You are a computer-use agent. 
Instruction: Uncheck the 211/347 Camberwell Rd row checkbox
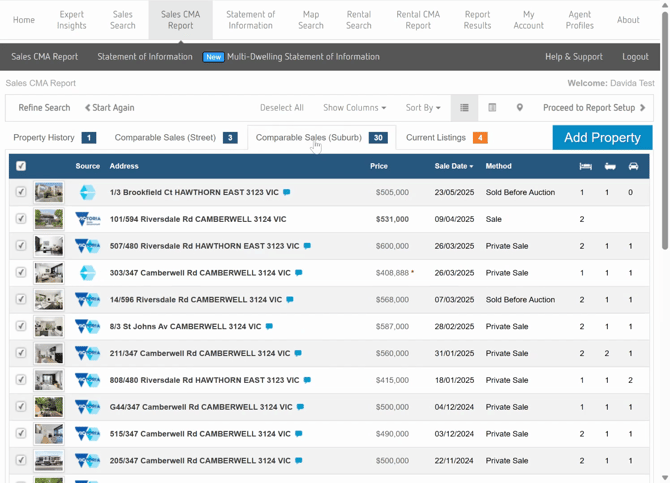(x=21, y=353)
